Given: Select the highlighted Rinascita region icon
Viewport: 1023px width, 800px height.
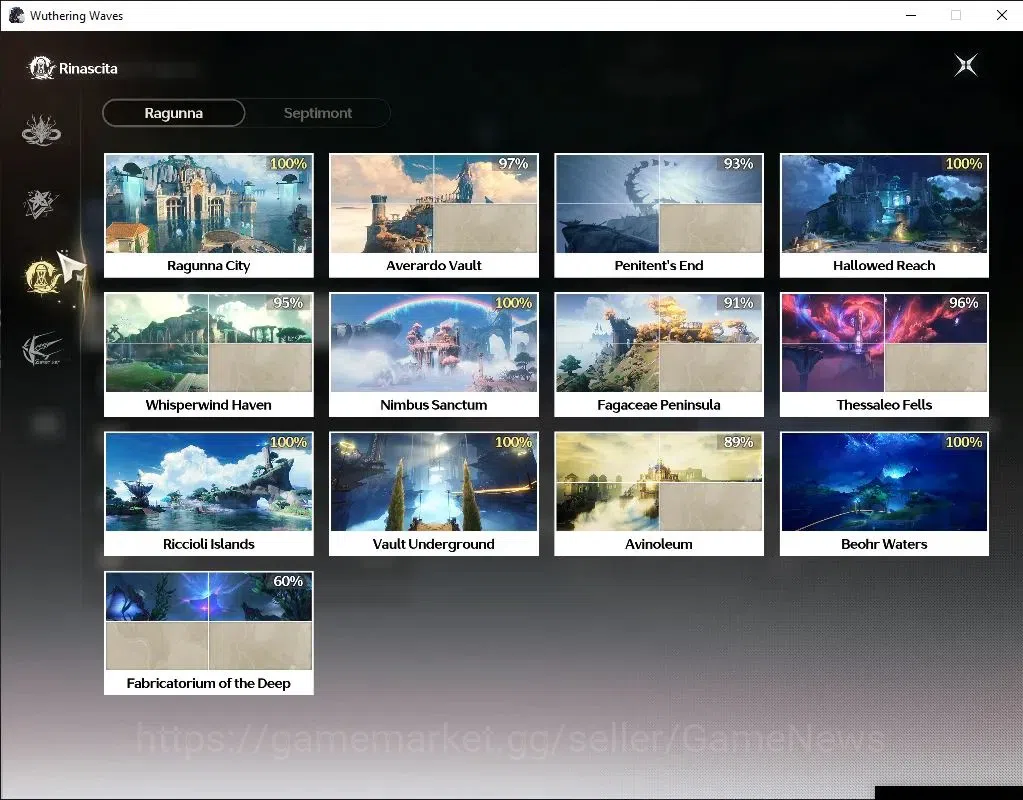Looking at the screenshot, I should coord(42,276).
